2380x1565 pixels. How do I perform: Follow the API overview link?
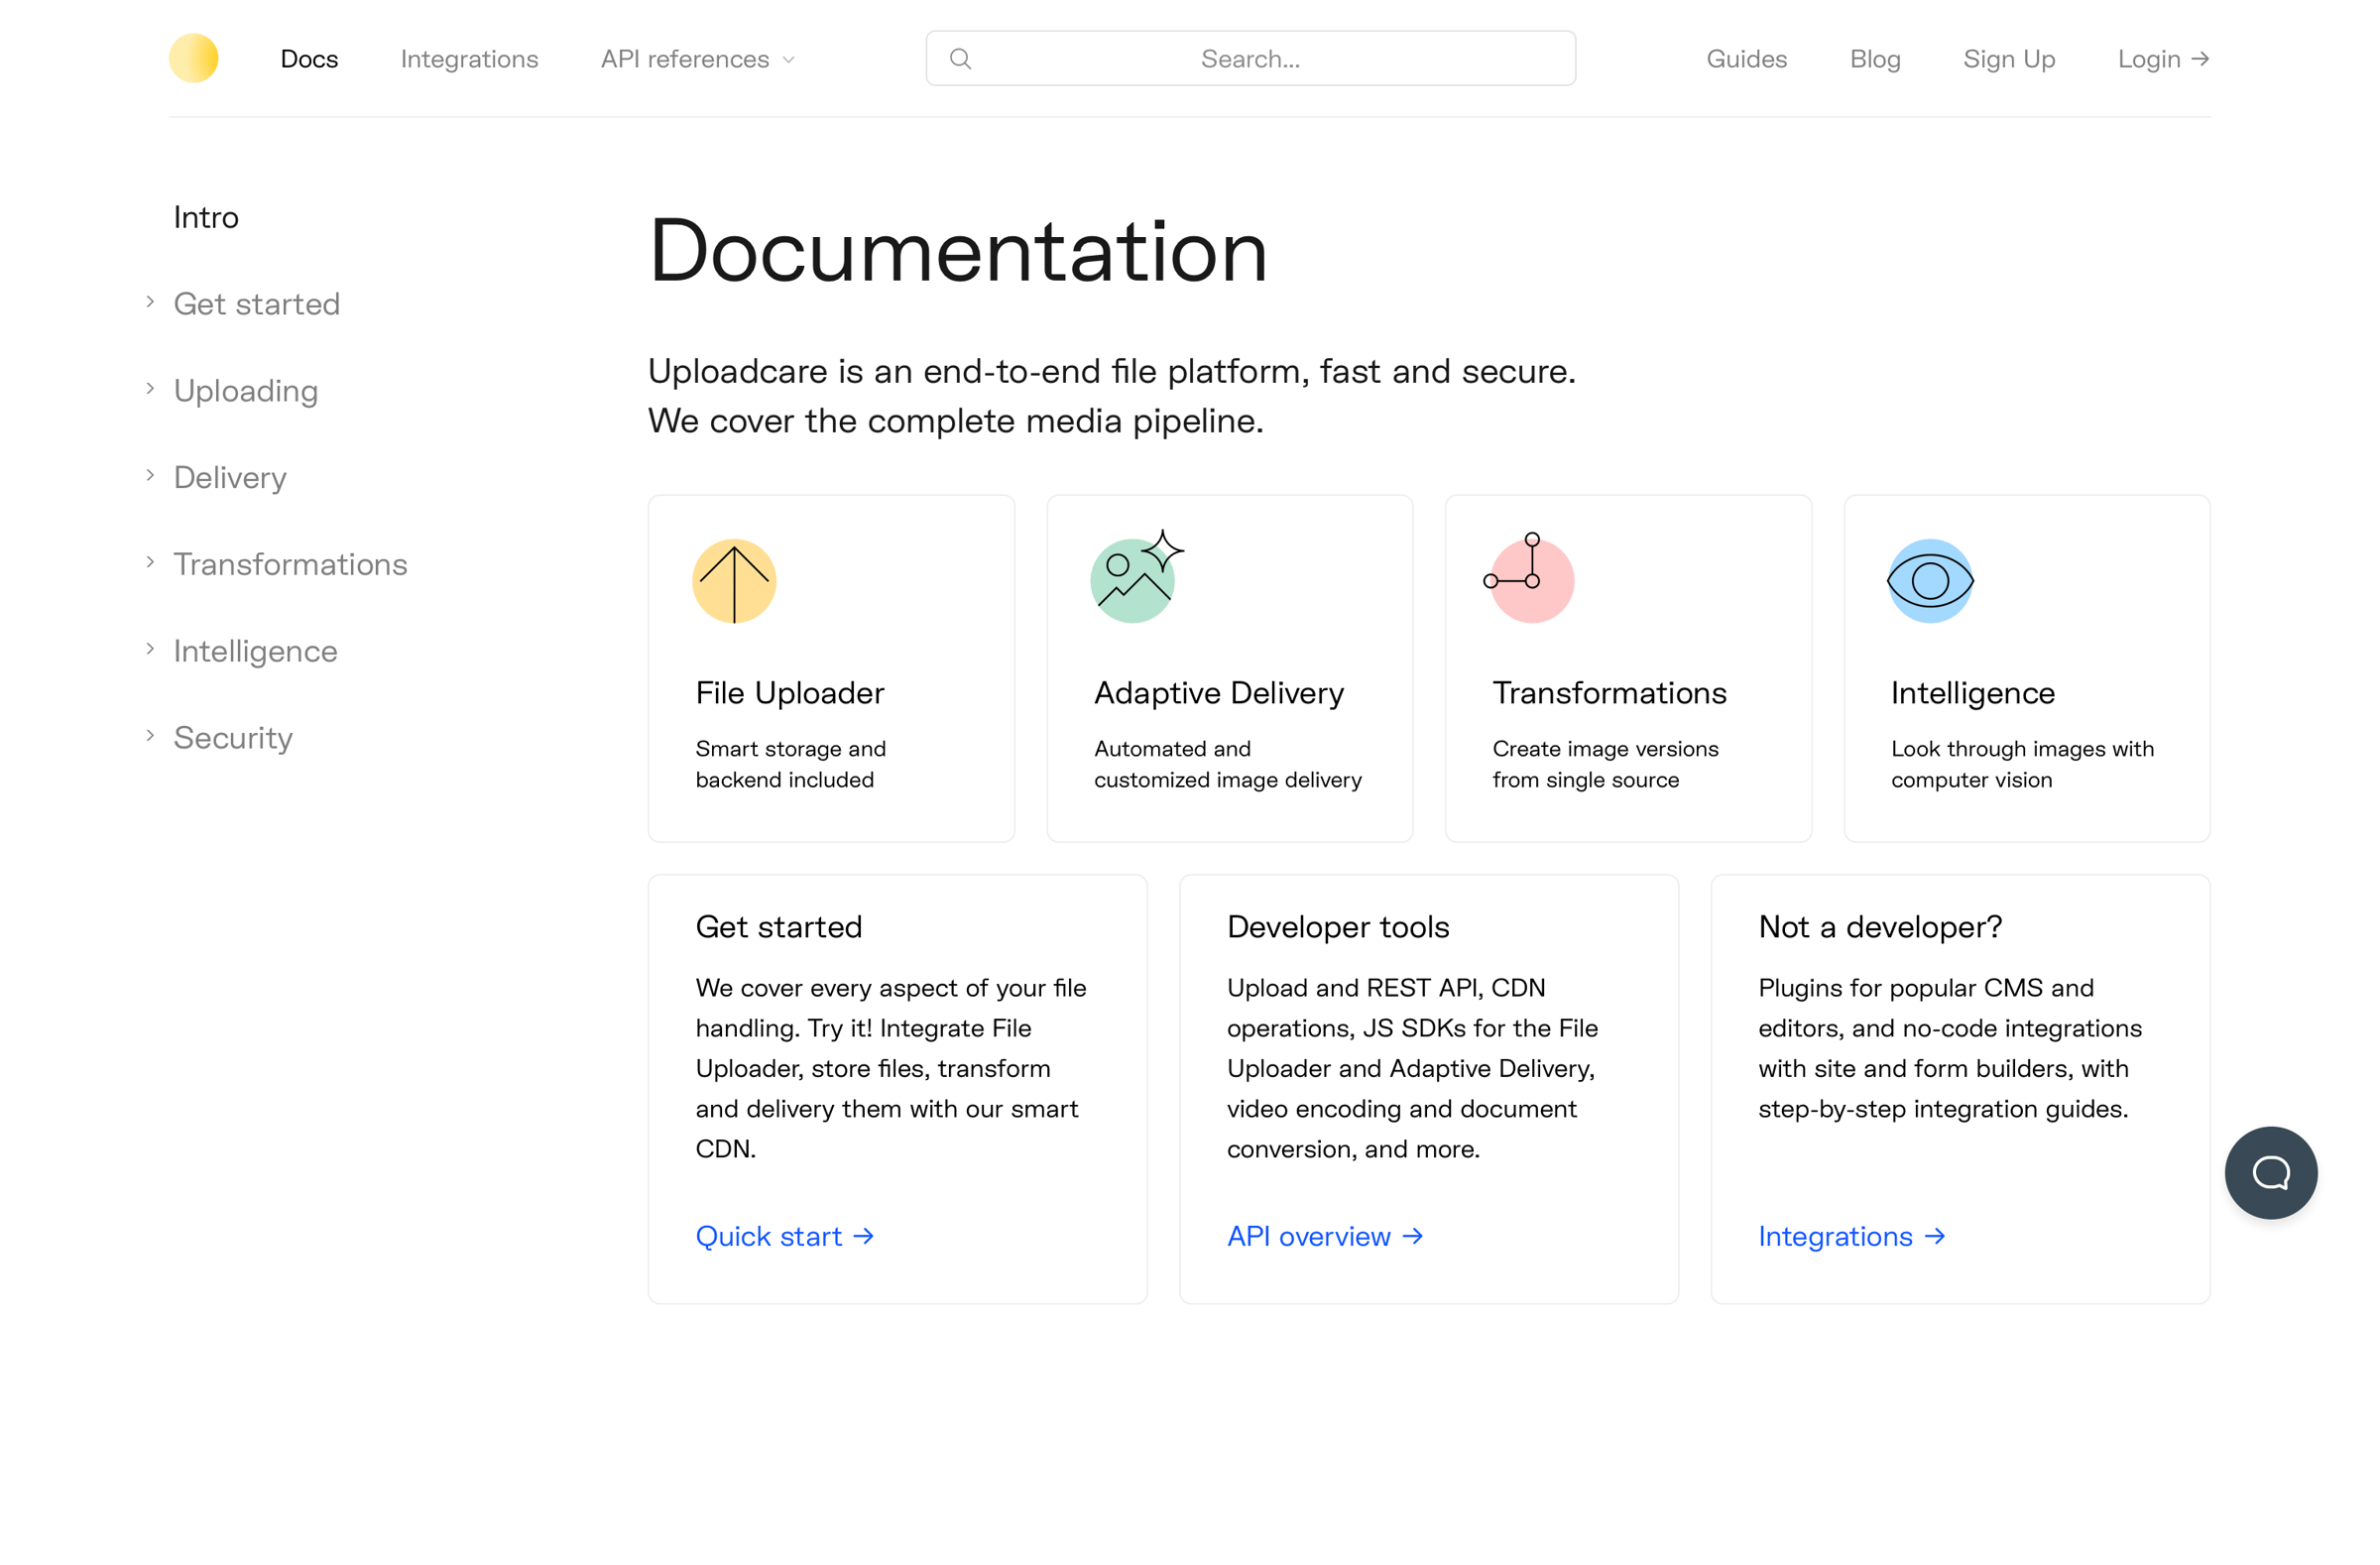pyautogui.click(x=1325, y=1236)
